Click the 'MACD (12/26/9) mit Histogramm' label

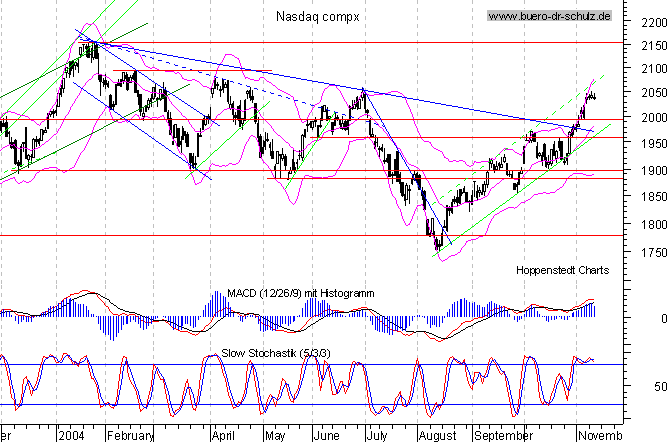point(300,294)
